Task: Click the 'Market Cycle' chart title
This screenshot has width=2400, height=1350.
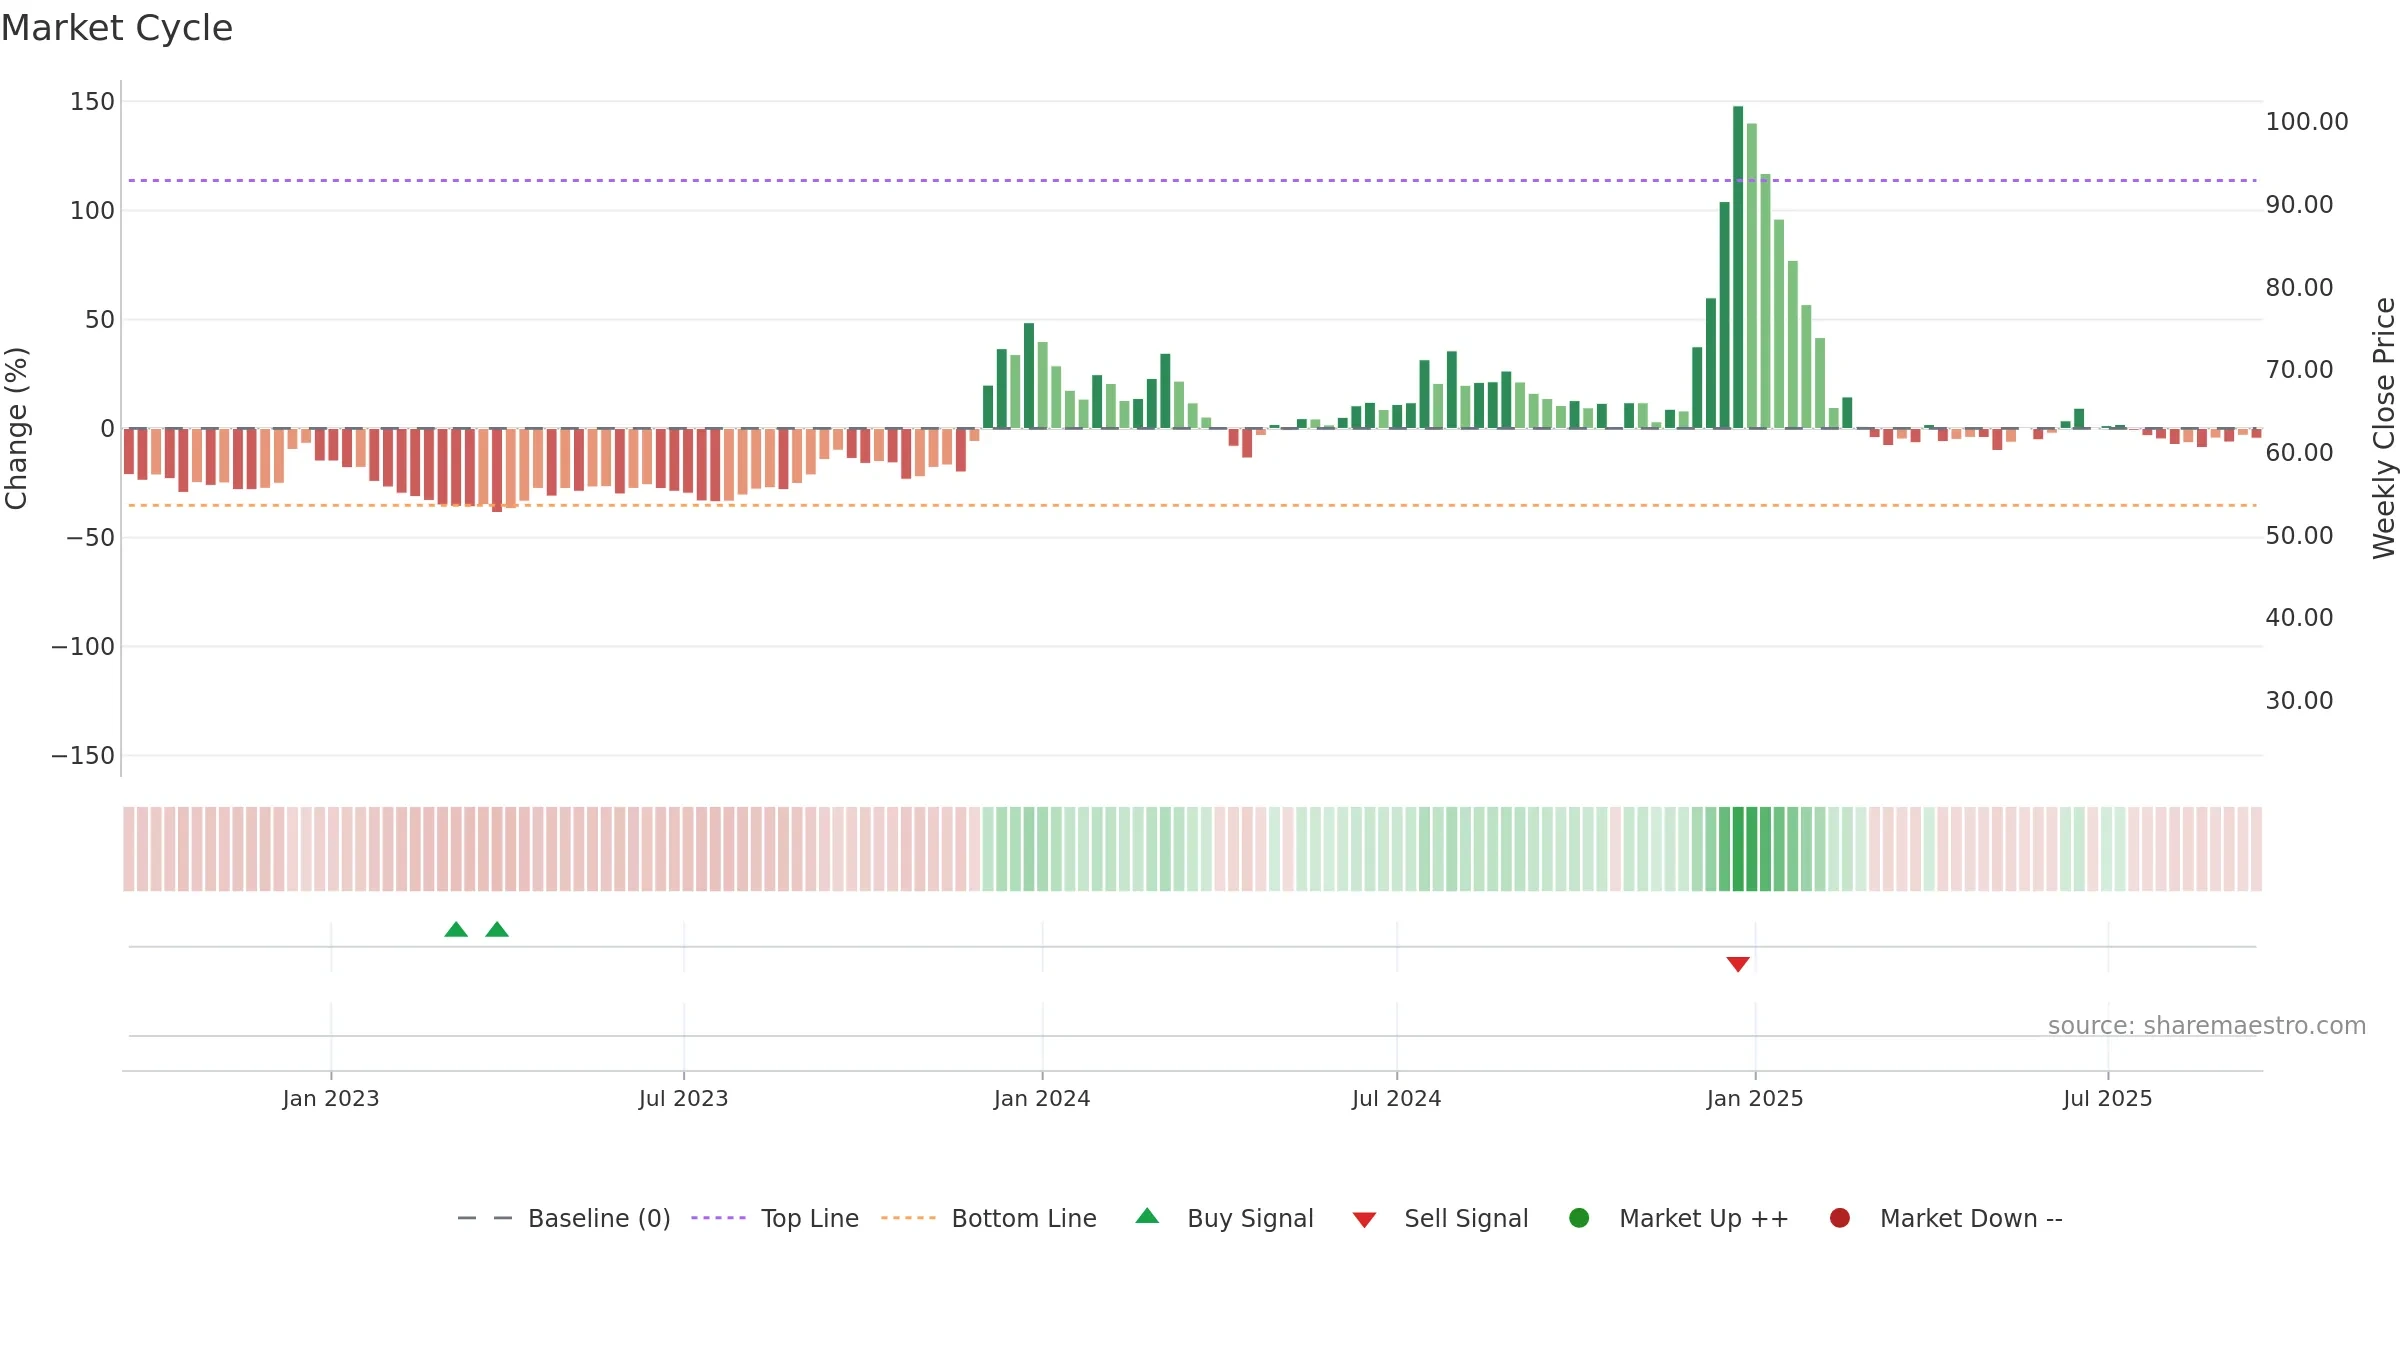Action: pyautogui.click(x=117, y=28)
